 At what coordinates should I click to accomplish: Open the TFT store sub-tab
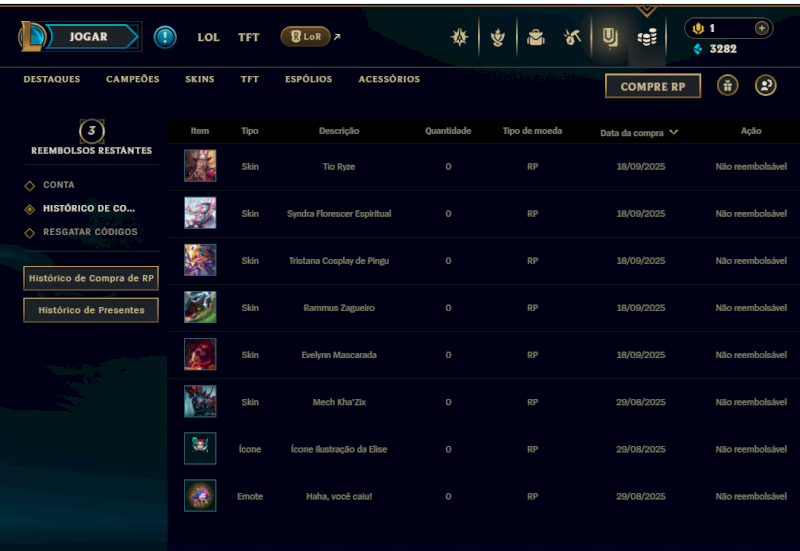pos(249,79)
